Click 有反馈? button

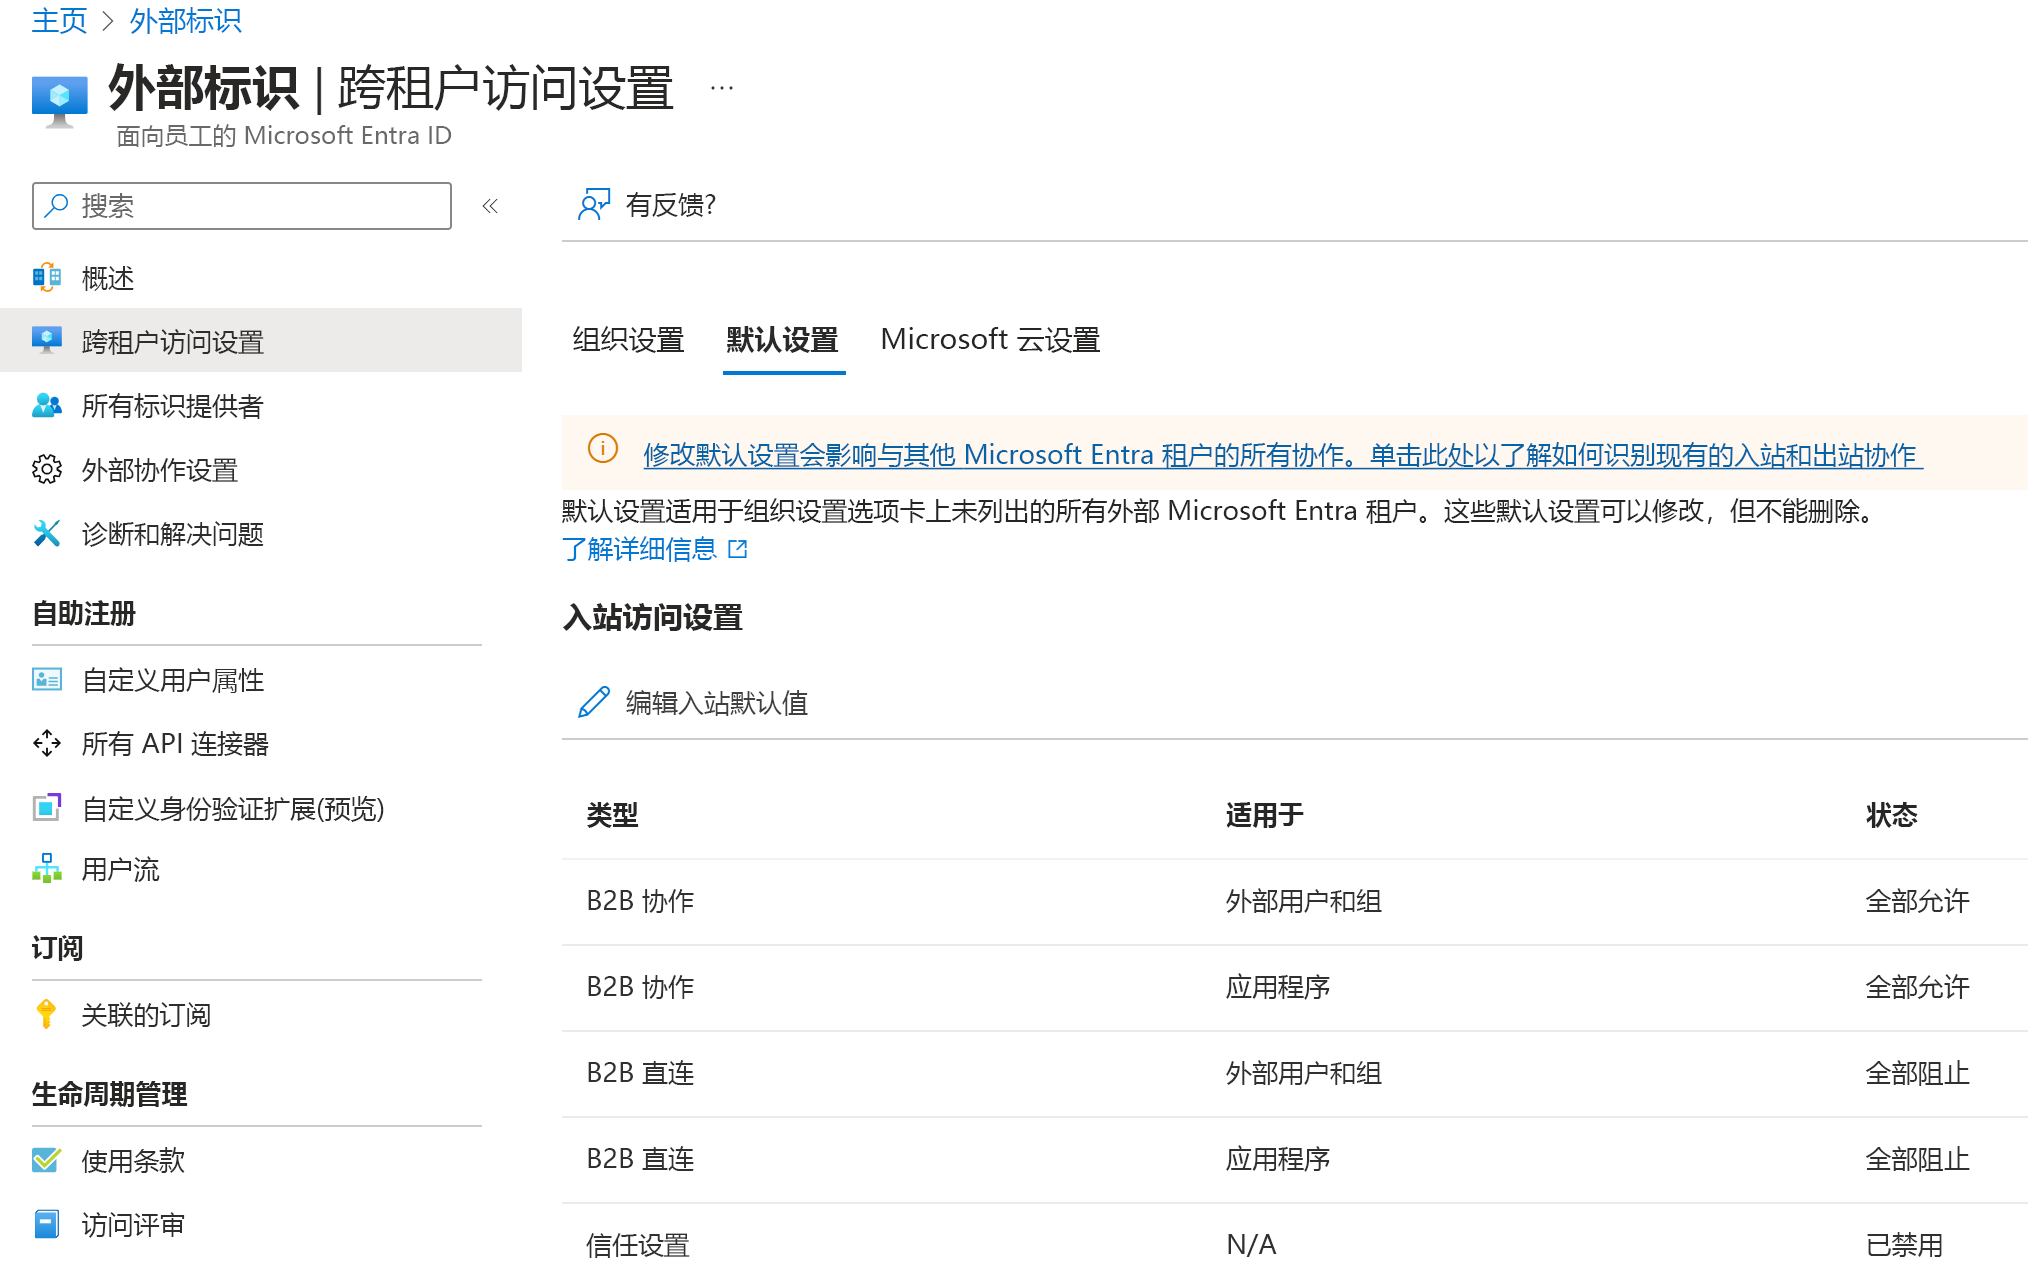tap(647, 205)
